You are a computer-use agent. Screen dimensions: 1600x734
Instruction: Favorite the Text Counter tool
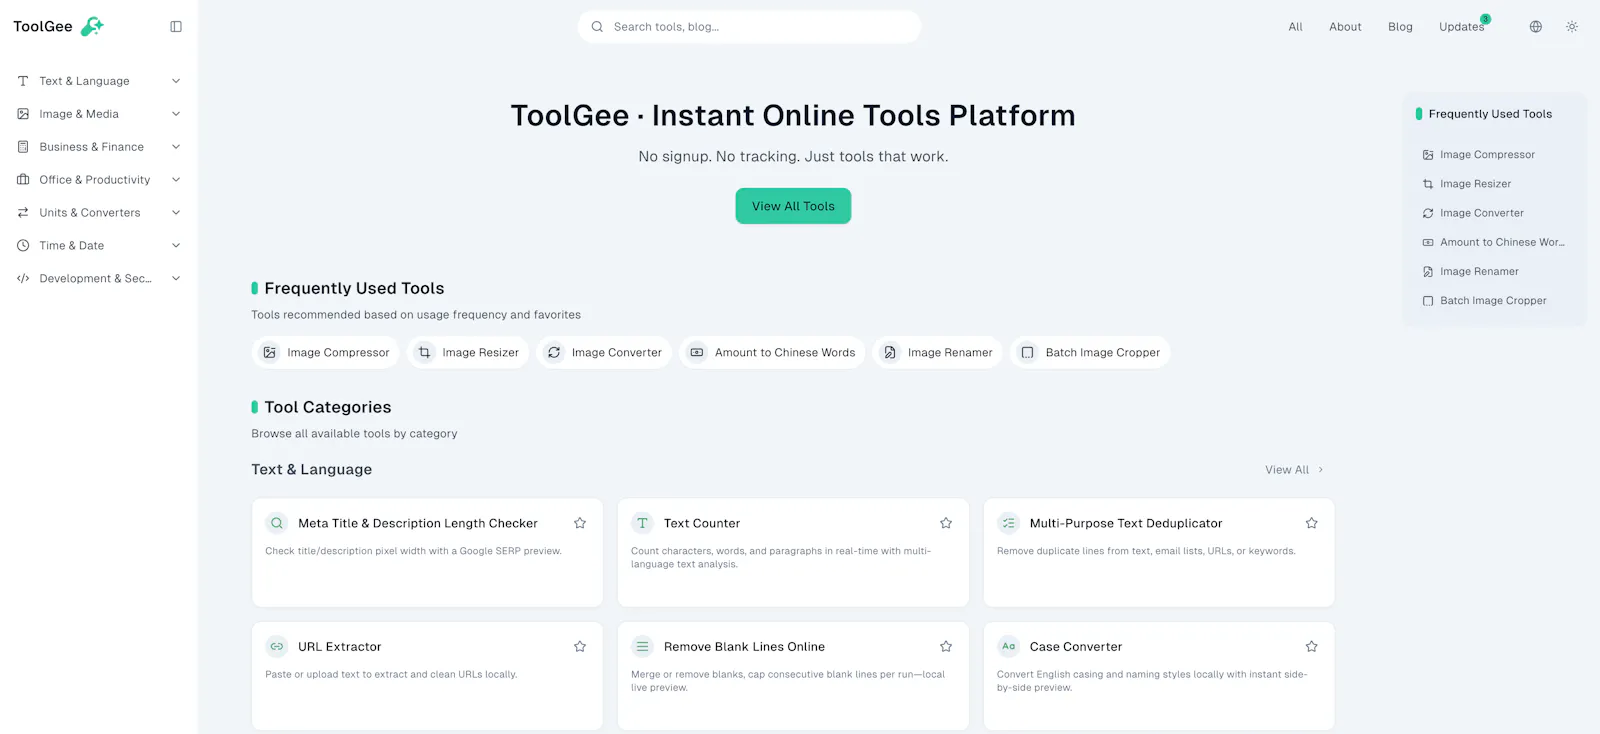pos(946,523)
